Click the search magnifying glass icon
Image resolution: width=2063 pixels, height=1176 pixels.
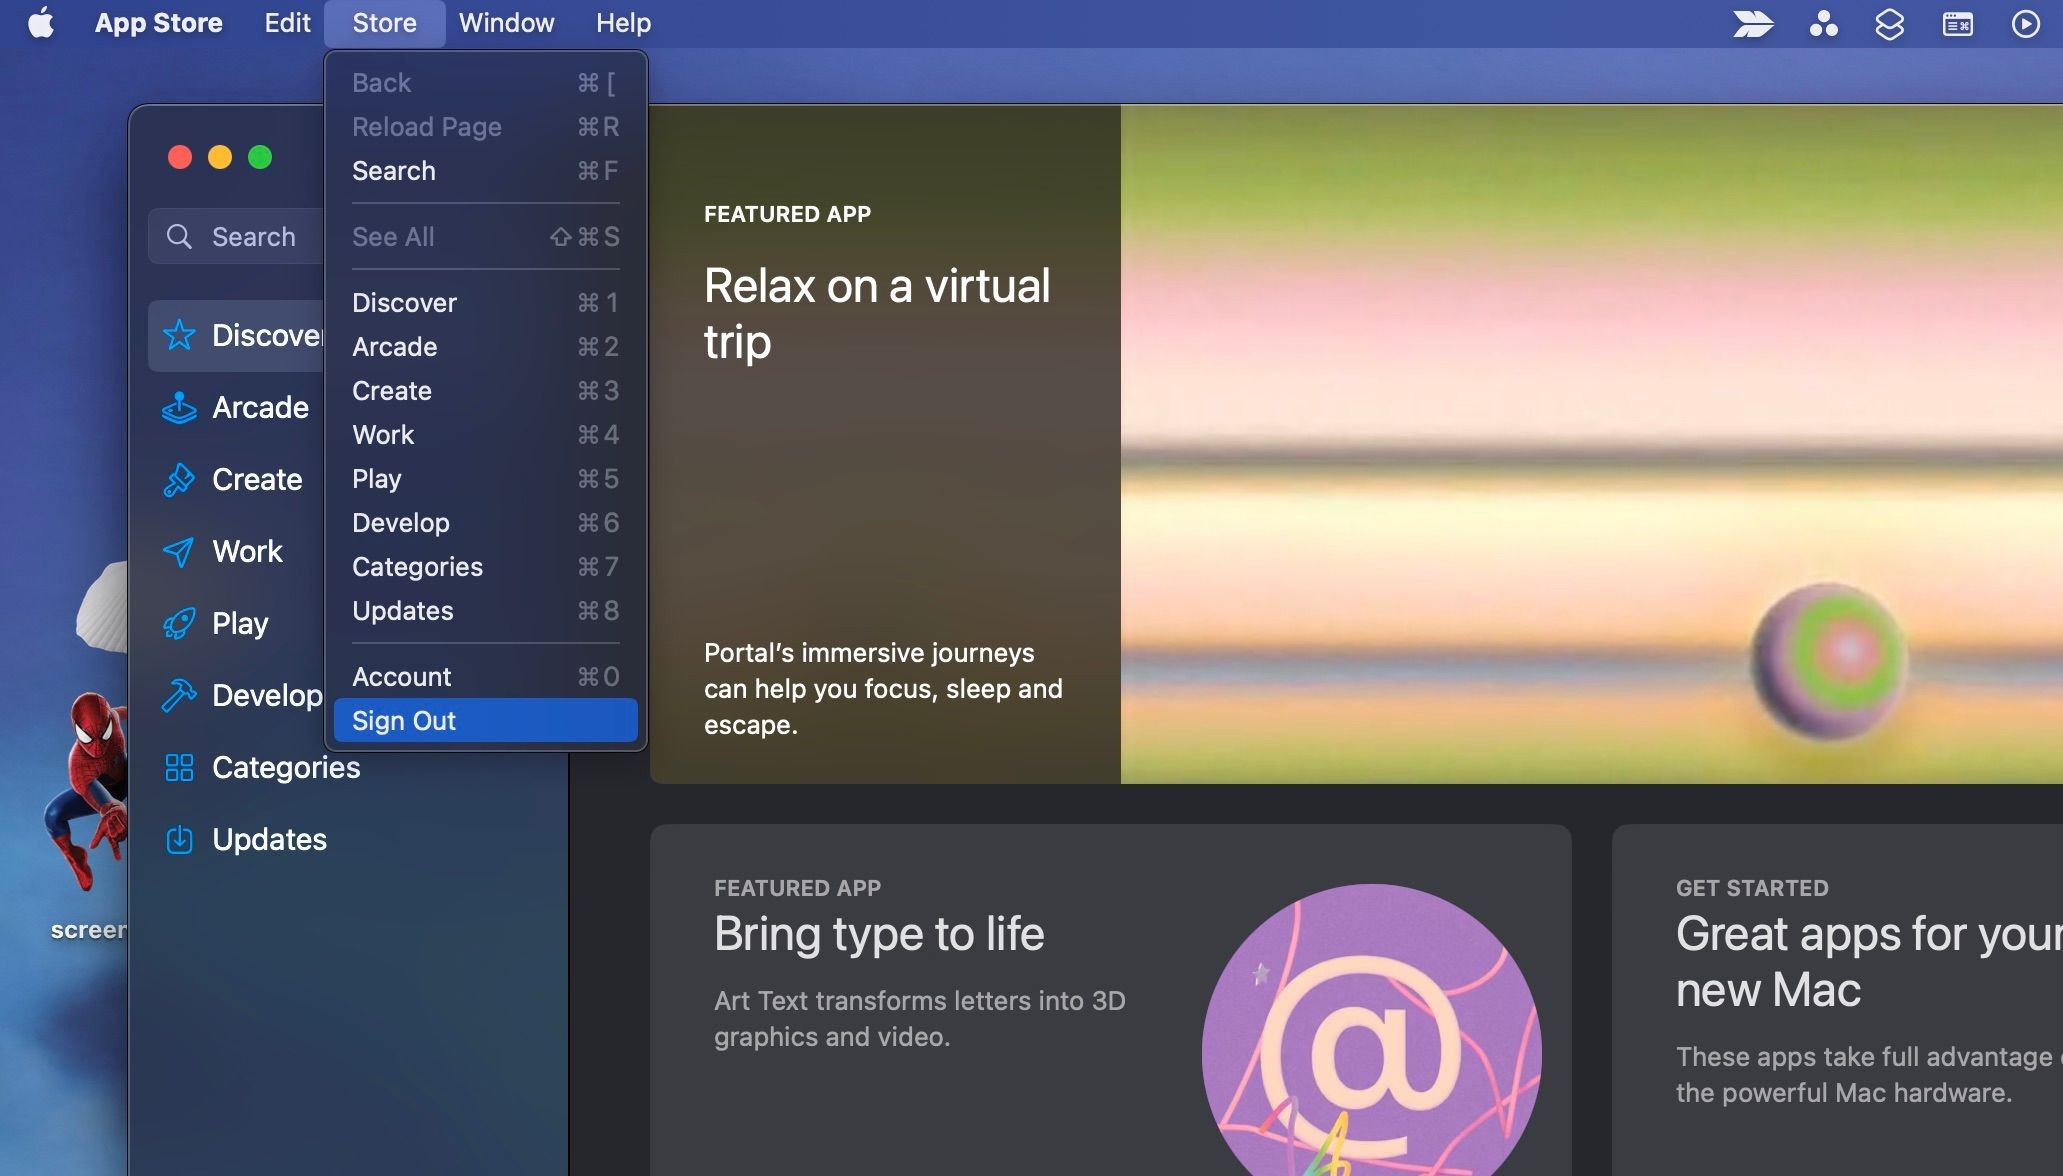(179, 236)
